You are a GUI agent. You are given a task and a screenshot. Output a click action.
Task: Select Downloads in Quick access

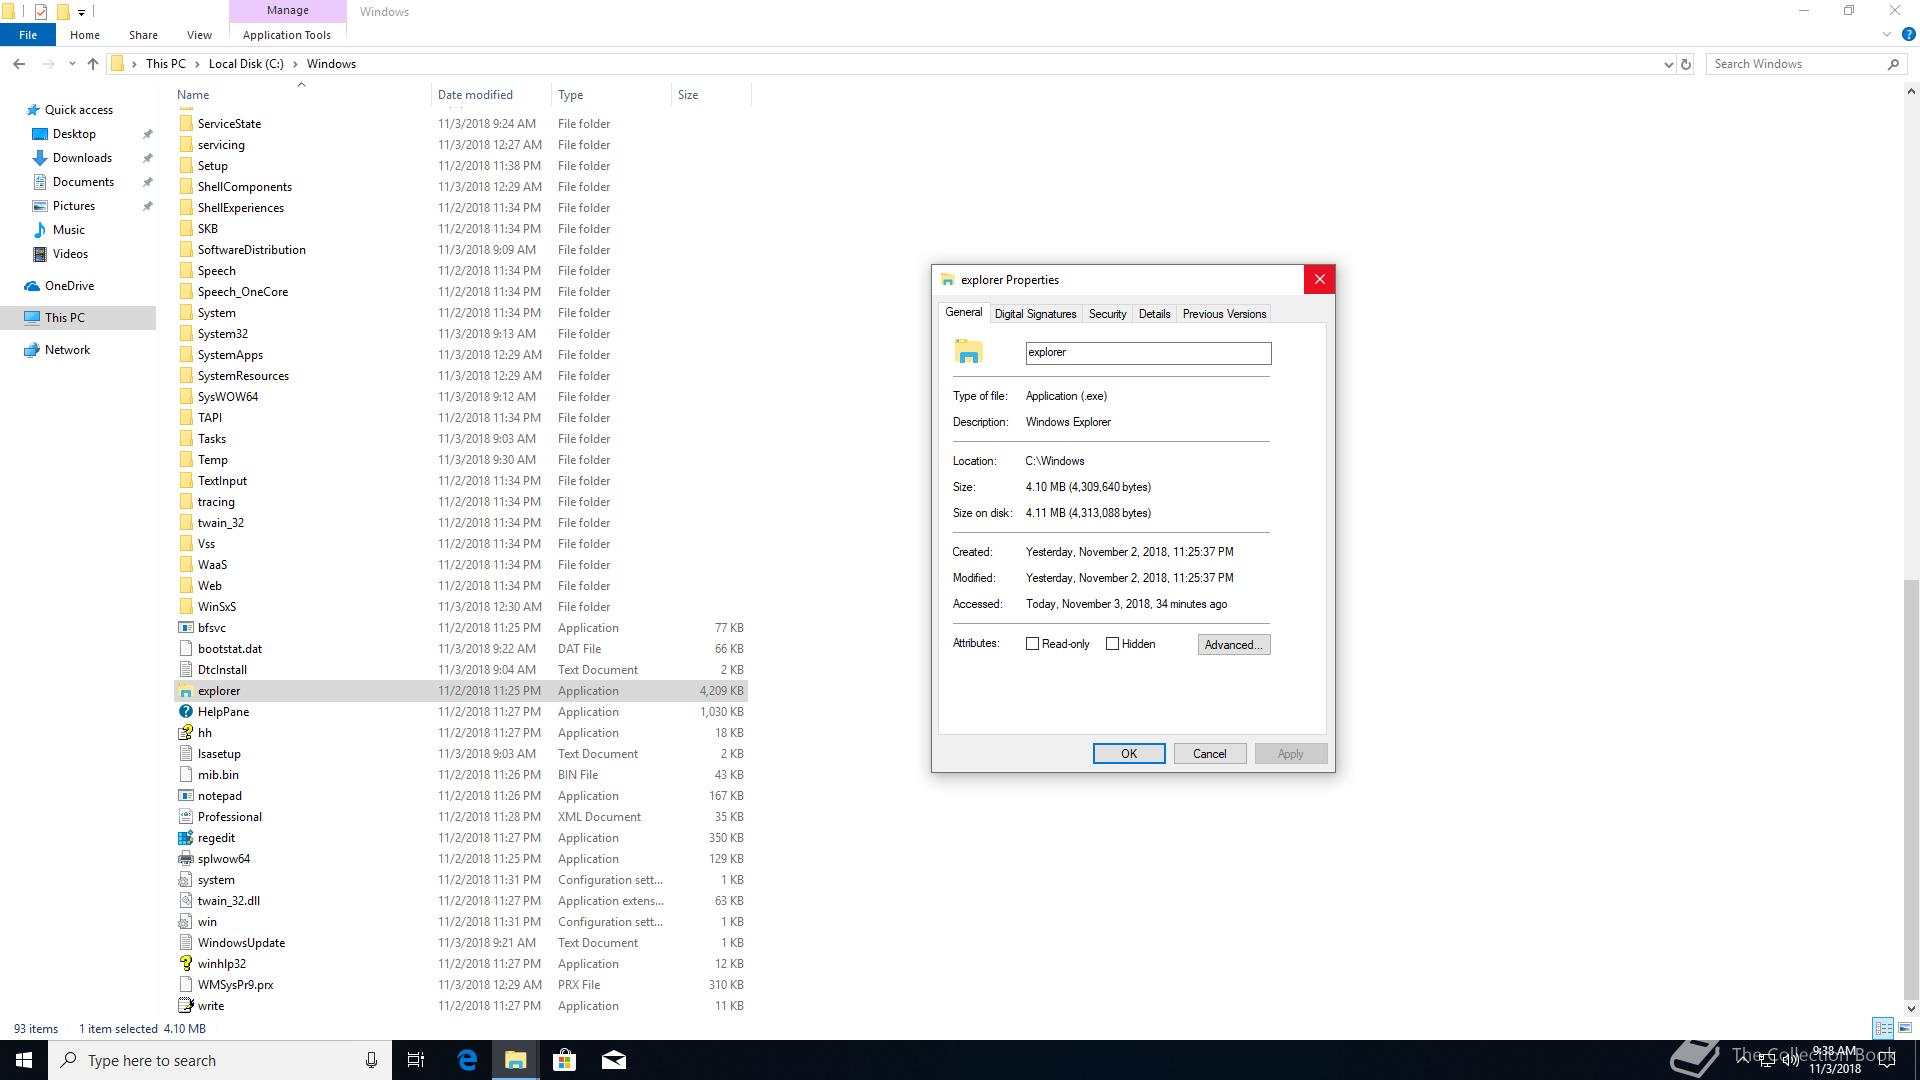pos(82,158)
